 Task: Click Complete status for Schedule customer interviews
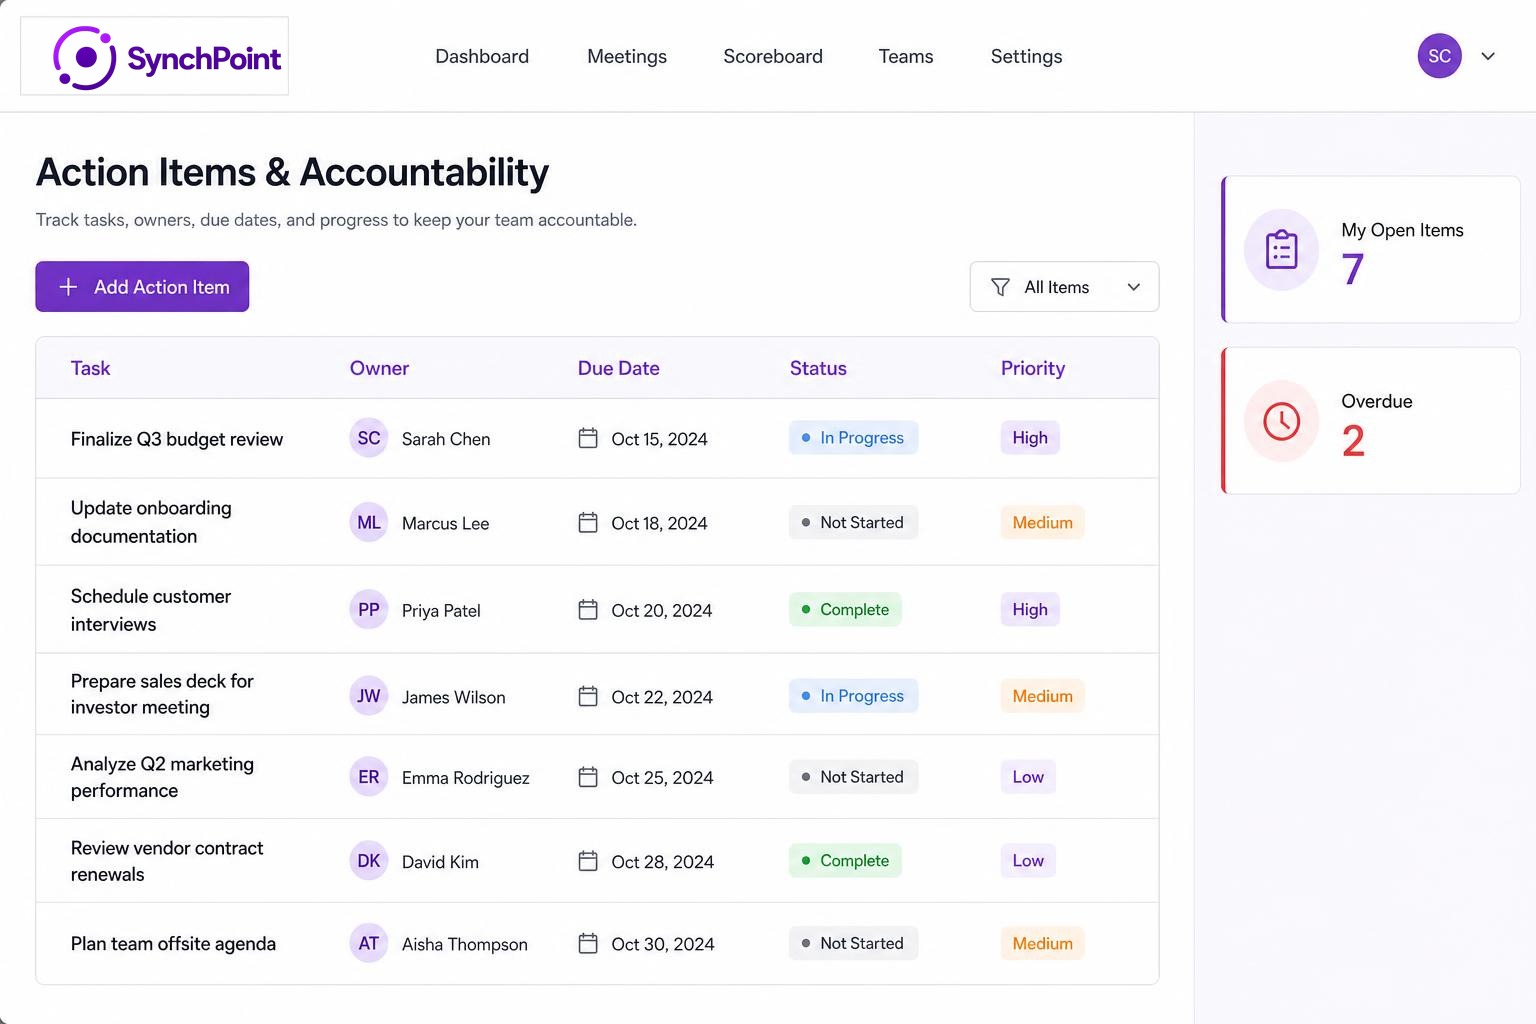click(x=845, y=609)
